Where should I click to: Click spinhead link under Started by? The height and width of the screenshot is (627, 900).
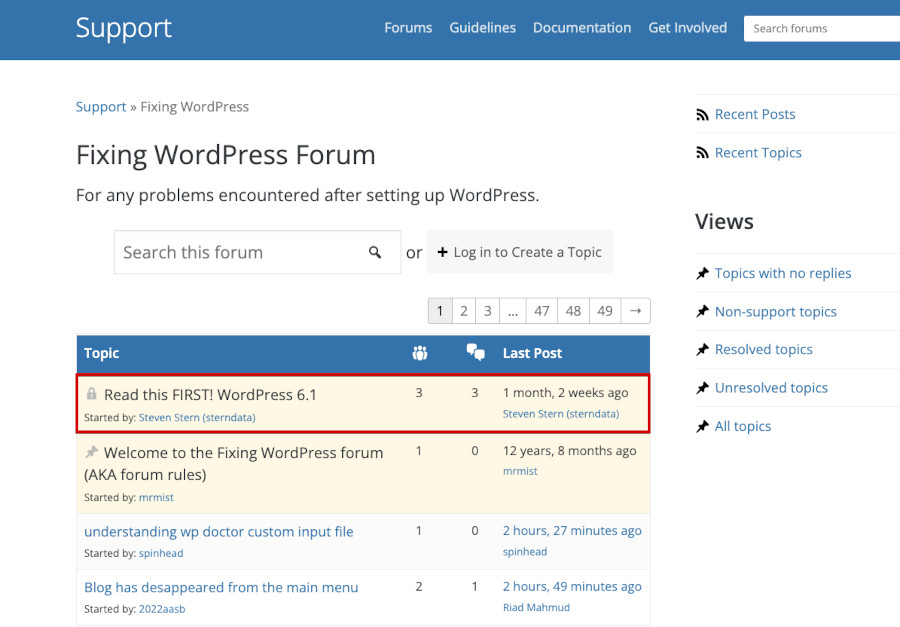pos(161,553)
